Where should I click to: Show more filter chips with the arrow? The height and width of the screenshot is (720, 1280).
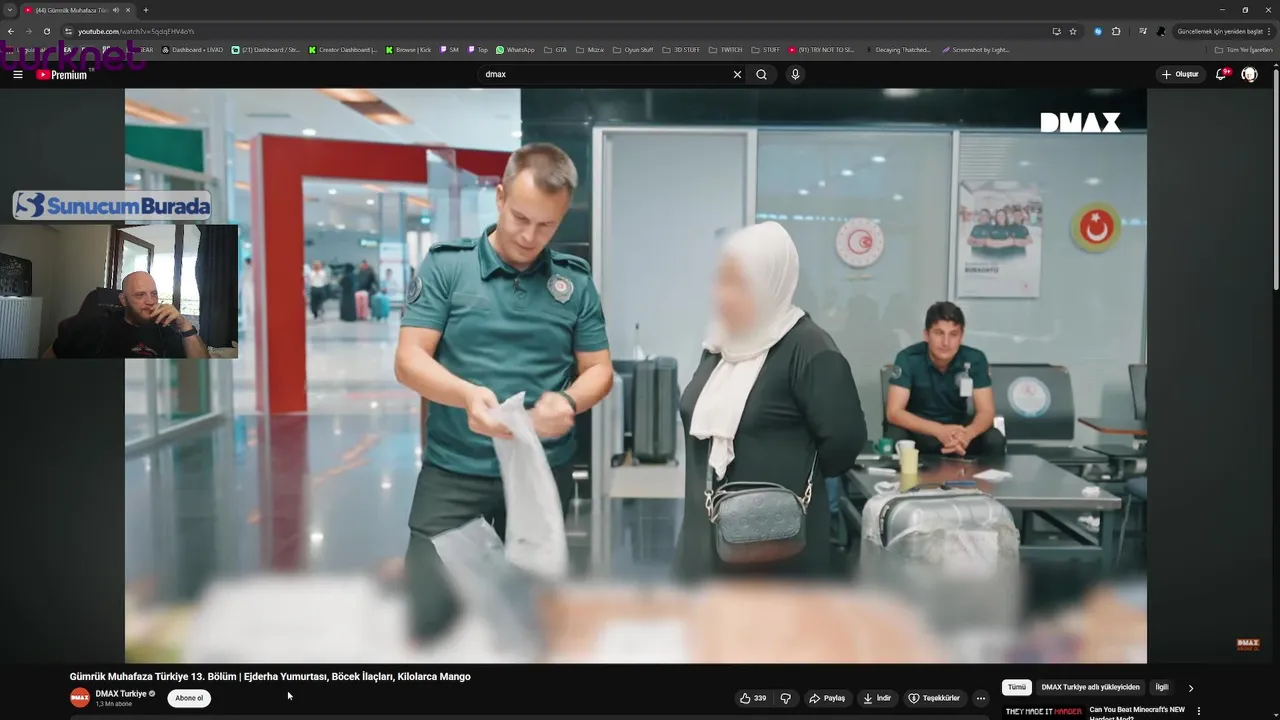pyautogui.click(x=1190, y=688)
